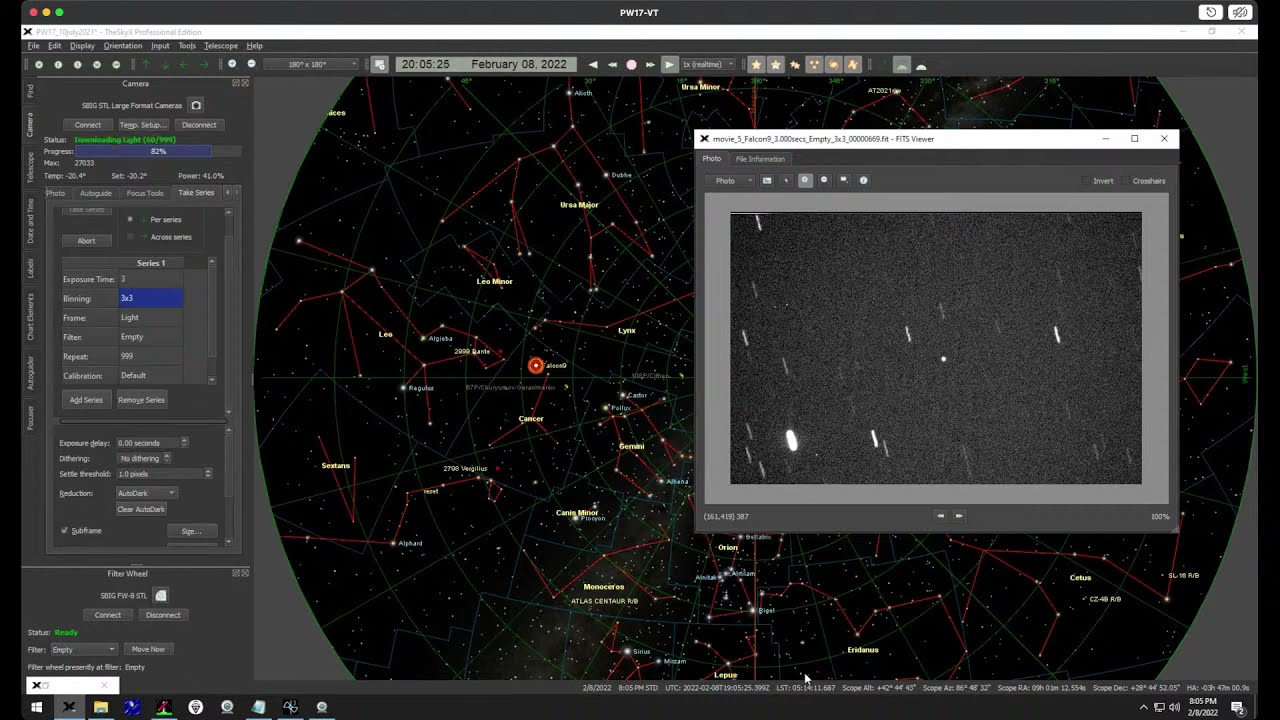
Task: Select the Across series option
Action: pos(130,237)
